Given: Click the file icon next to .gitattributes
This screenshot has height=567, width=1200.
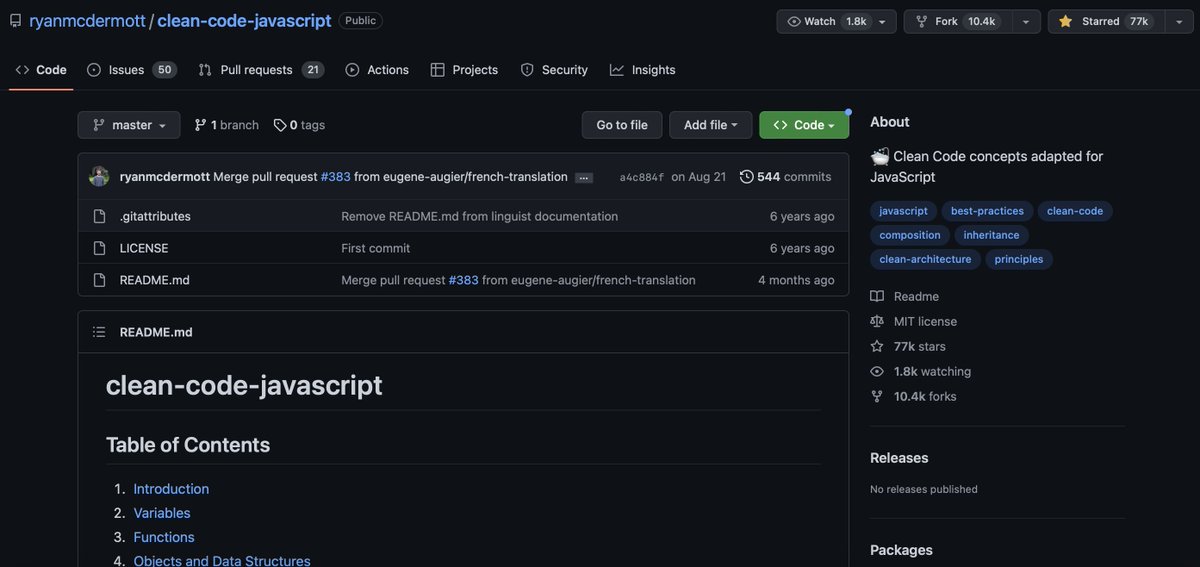Looking at the screenshot, I should 99,216.
